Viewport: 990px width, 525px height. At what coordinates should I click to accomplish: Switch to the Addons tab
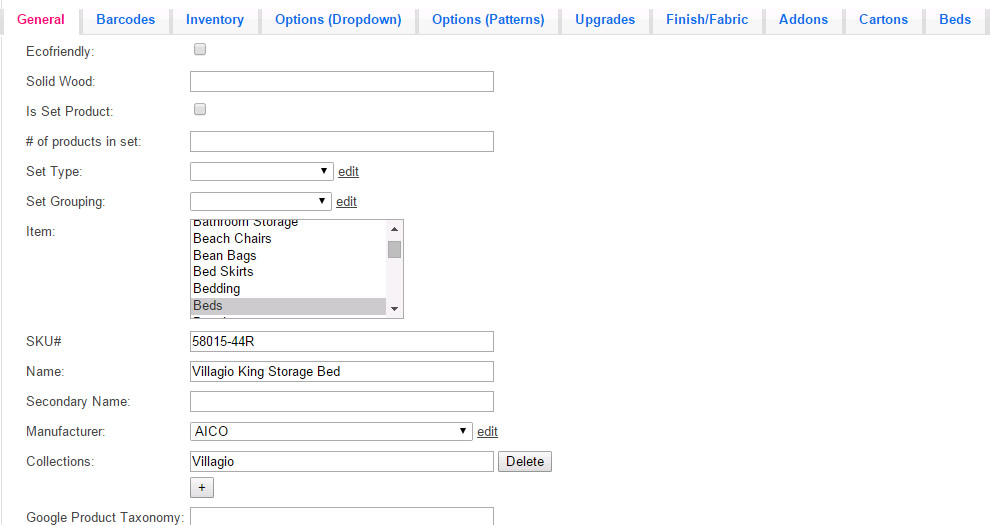coord(803,20)
